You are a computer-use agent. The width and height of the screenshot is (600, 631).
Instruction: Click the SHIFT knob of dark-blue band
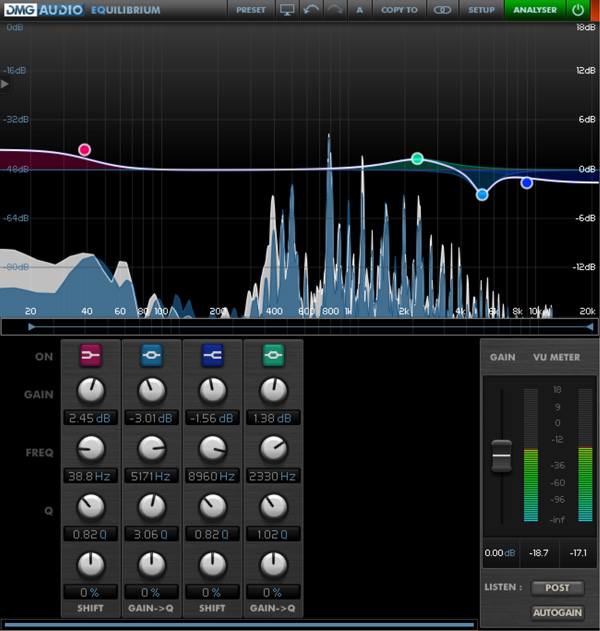coord(213,565)
